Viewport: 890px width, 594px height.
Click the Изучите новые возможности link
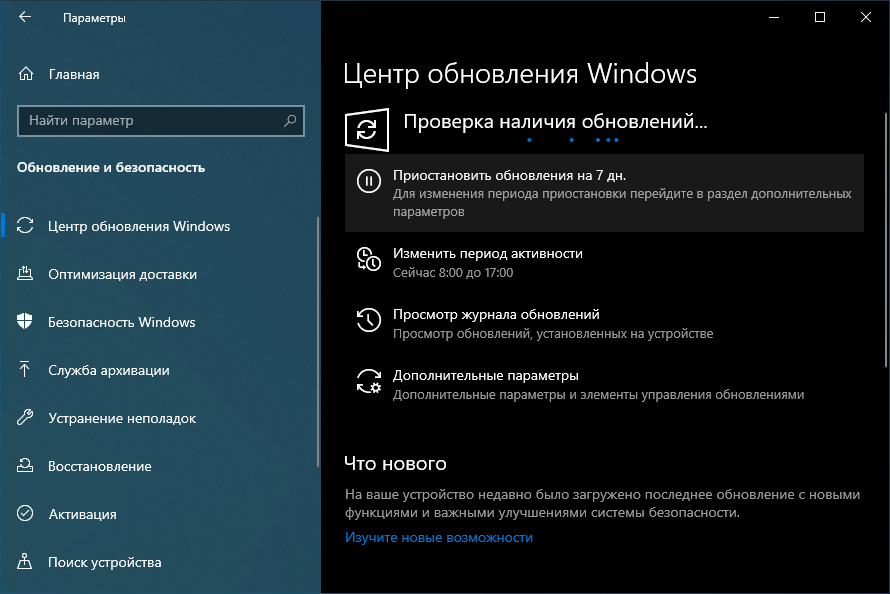pos(439,537)
